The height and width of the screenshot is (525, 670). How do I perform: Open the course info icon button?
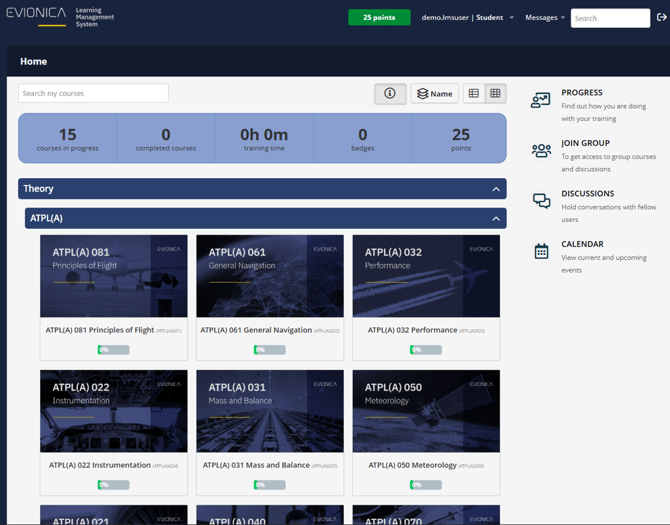coord(390,94)
